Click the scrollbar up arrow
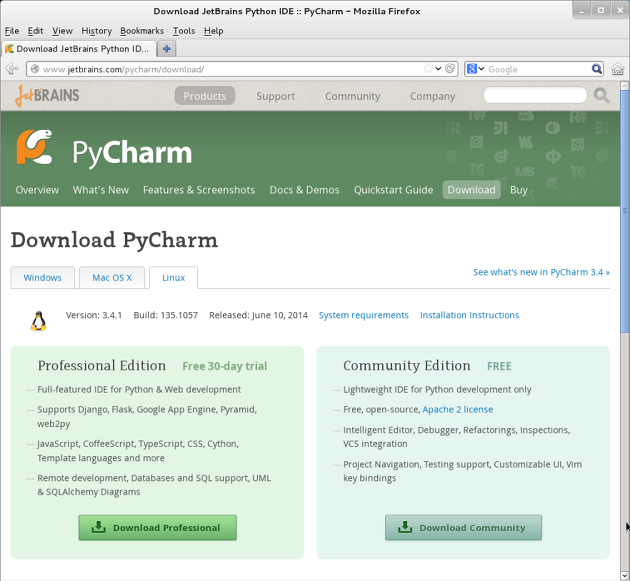 click(624, 86)
